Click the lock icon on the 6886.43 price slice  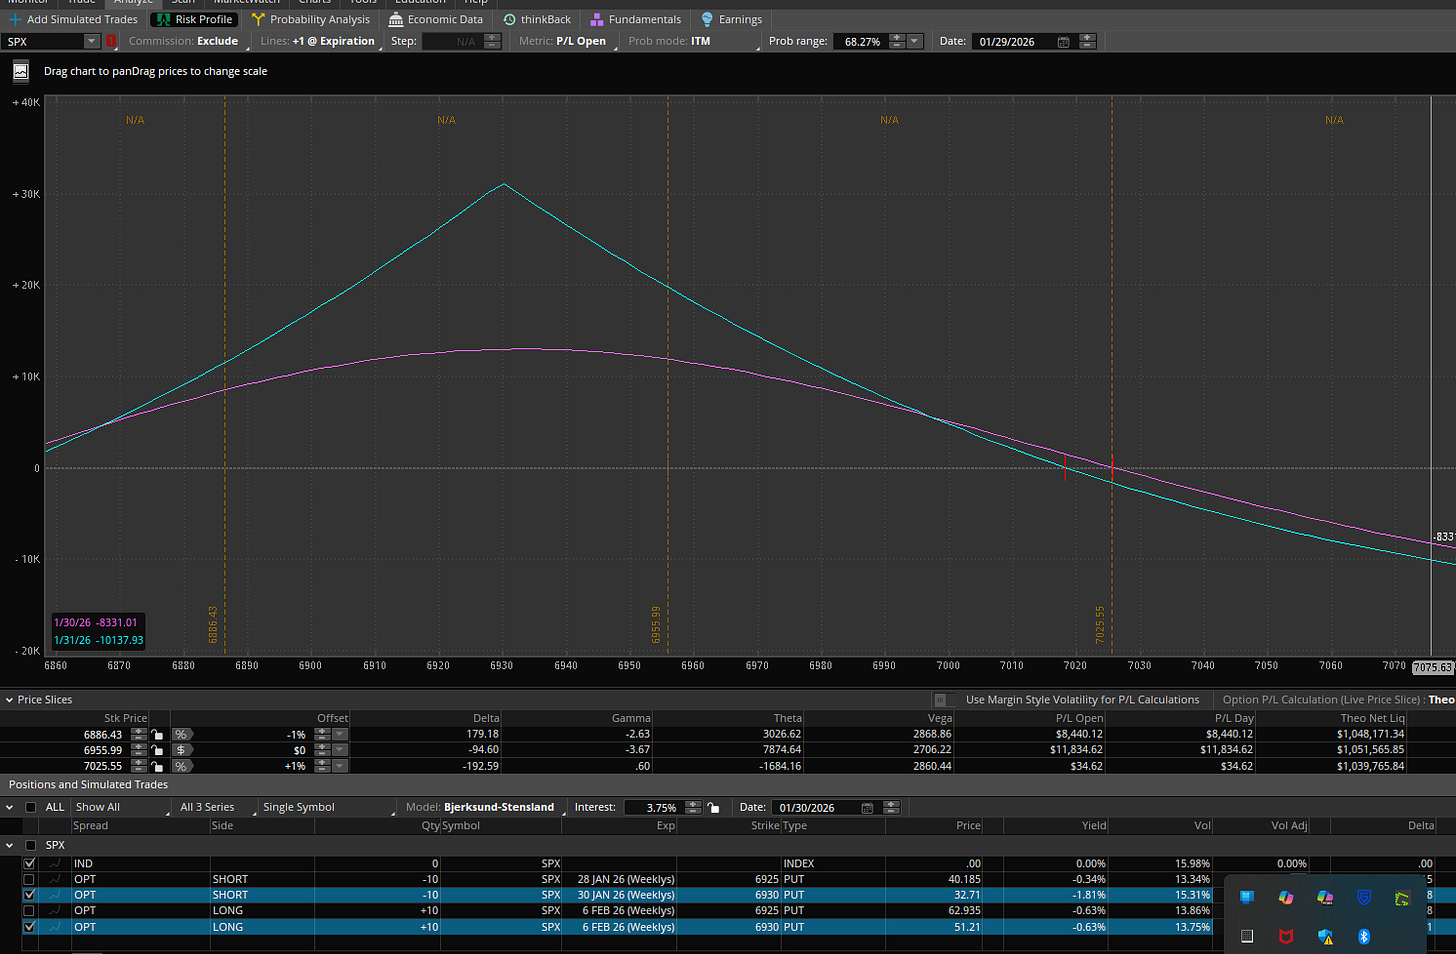pyautogui.click(x=157, y=734)
